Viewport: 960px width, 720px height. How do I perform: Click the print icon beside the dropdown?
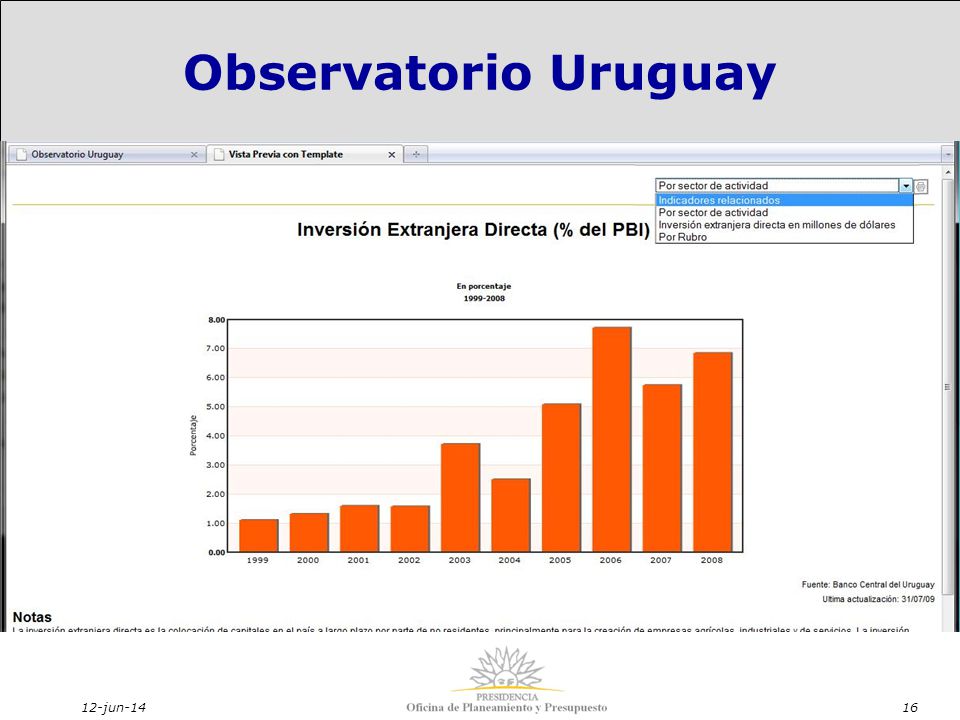pos(921,186)
